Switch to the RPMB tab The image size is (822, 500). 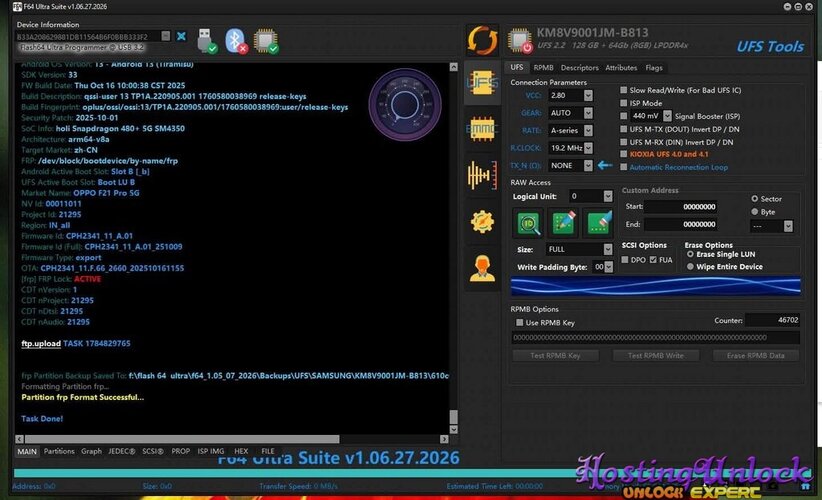tap(543, 68)
